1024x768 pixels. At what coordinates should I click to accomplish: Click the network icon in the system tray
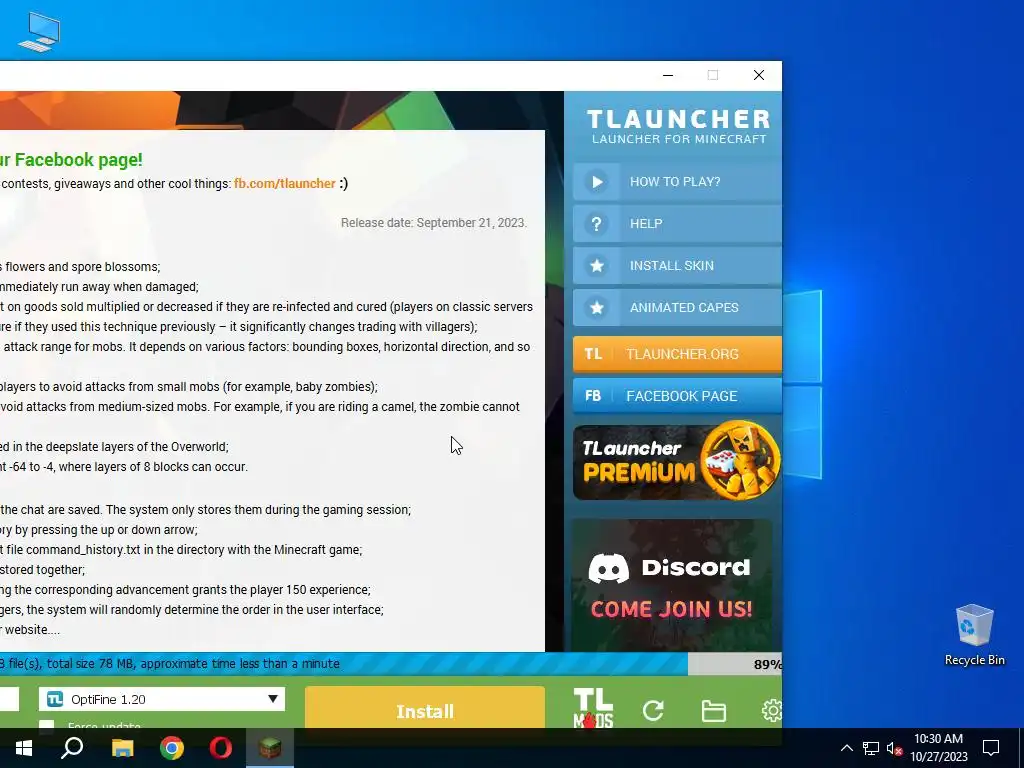(x=871, y=748)
